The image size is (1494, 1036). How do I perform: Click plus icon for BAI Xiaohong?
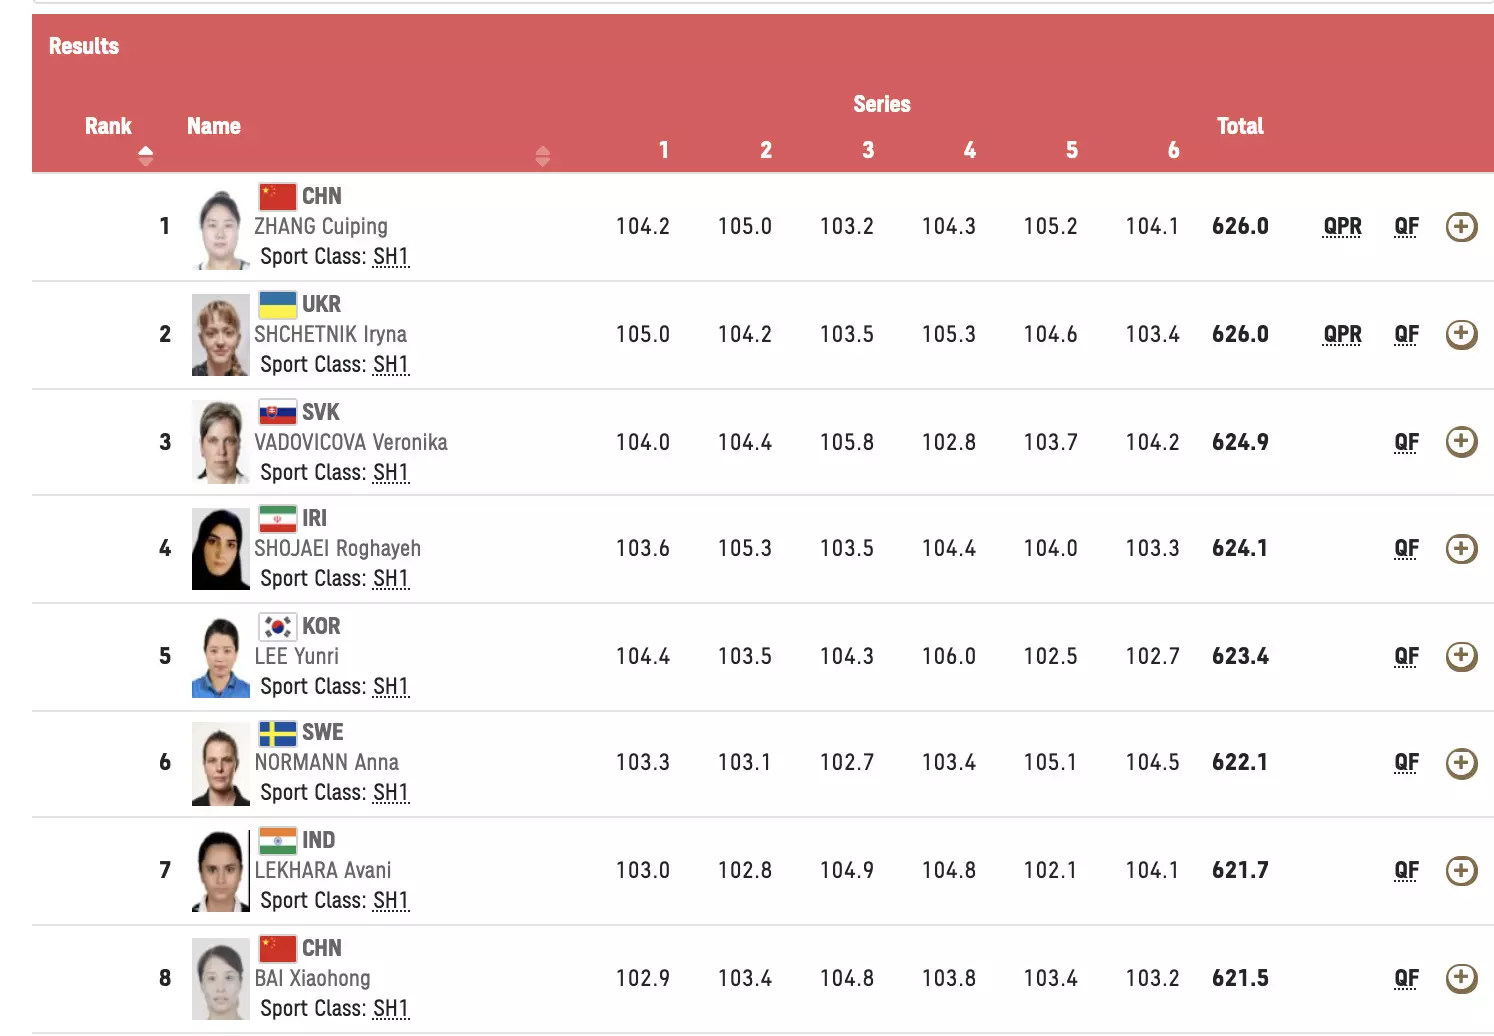pyautogui.click(x=1461, y=978)
